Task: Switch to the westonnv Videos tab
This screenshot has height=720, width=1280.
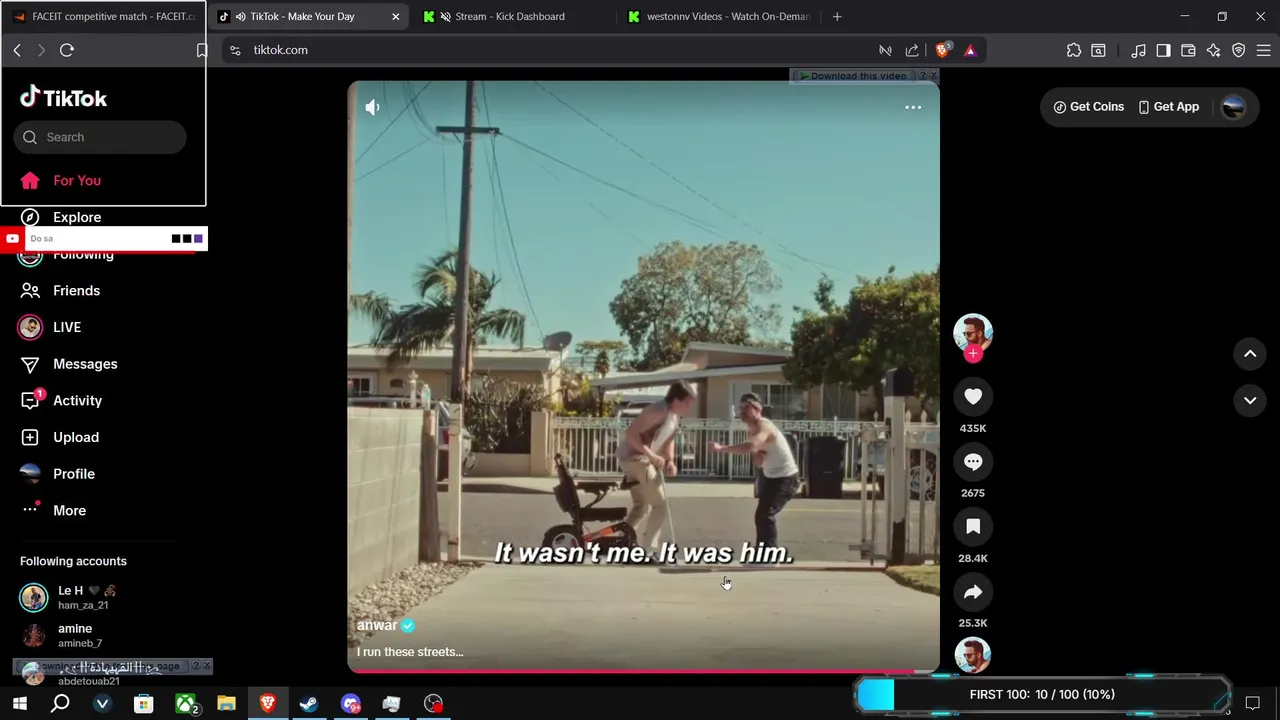Action: [x=718, y=16]
